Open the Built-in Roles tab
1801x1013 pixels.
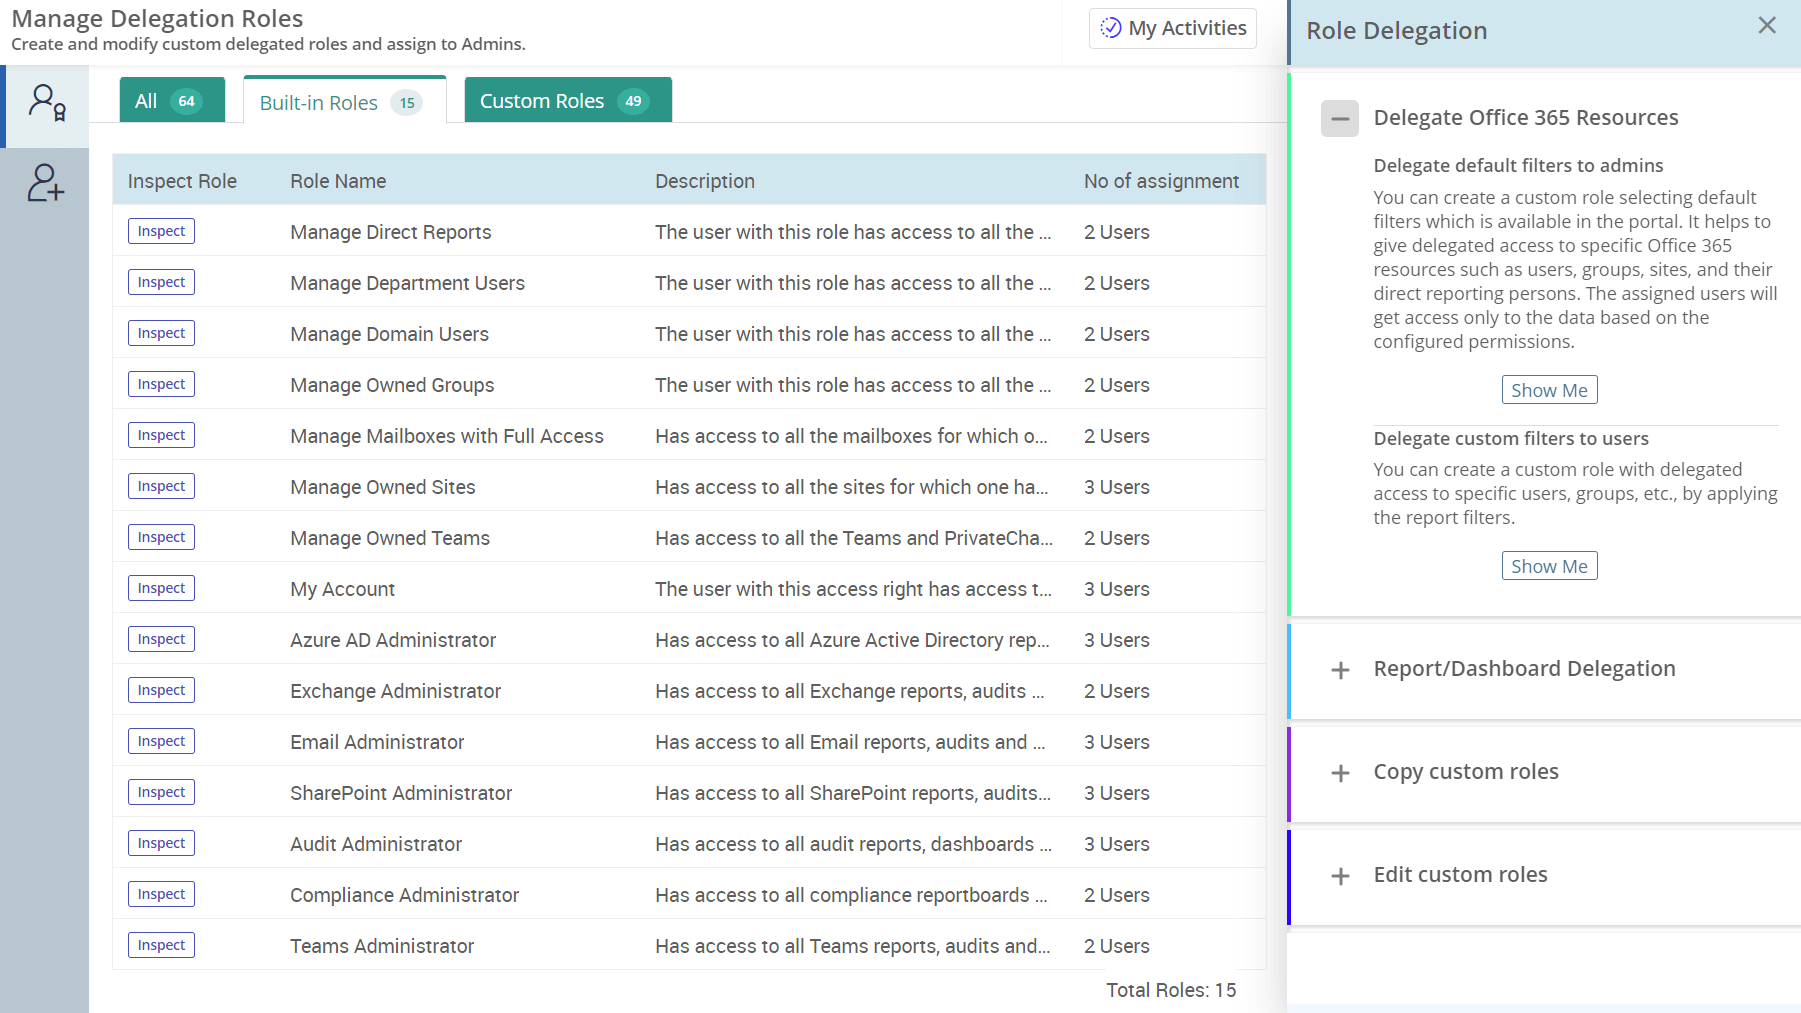(x=343, y=102)
